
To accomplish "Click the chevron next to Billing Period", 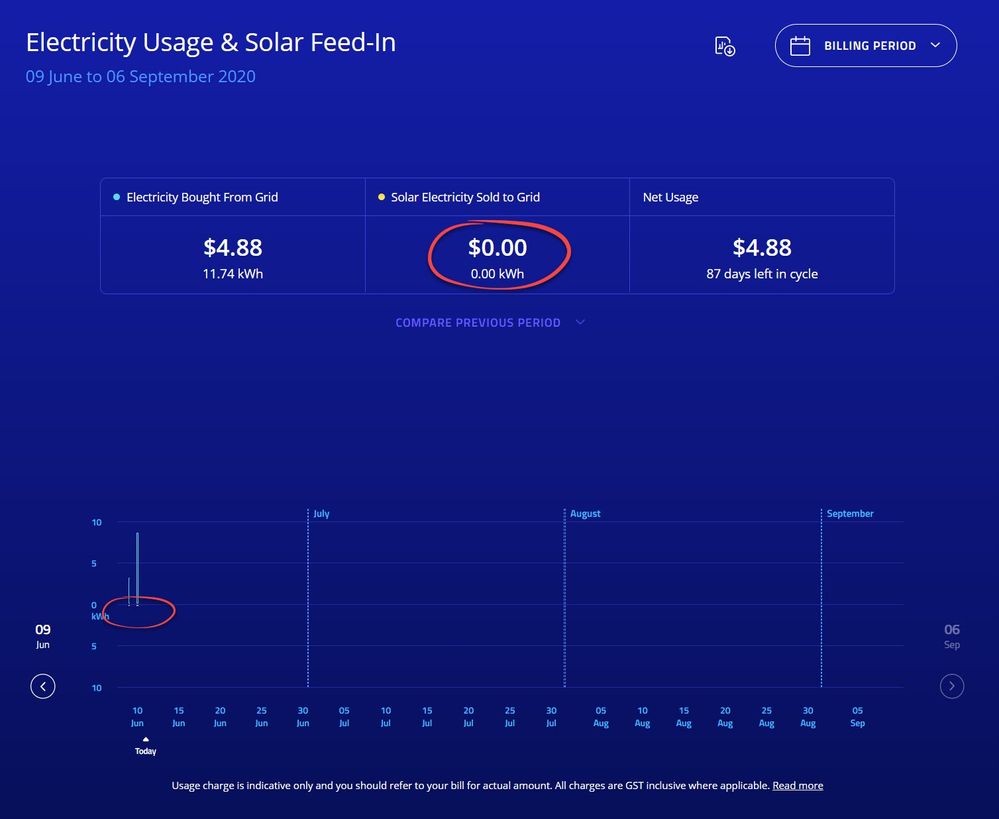I will [x=935, y=45].
